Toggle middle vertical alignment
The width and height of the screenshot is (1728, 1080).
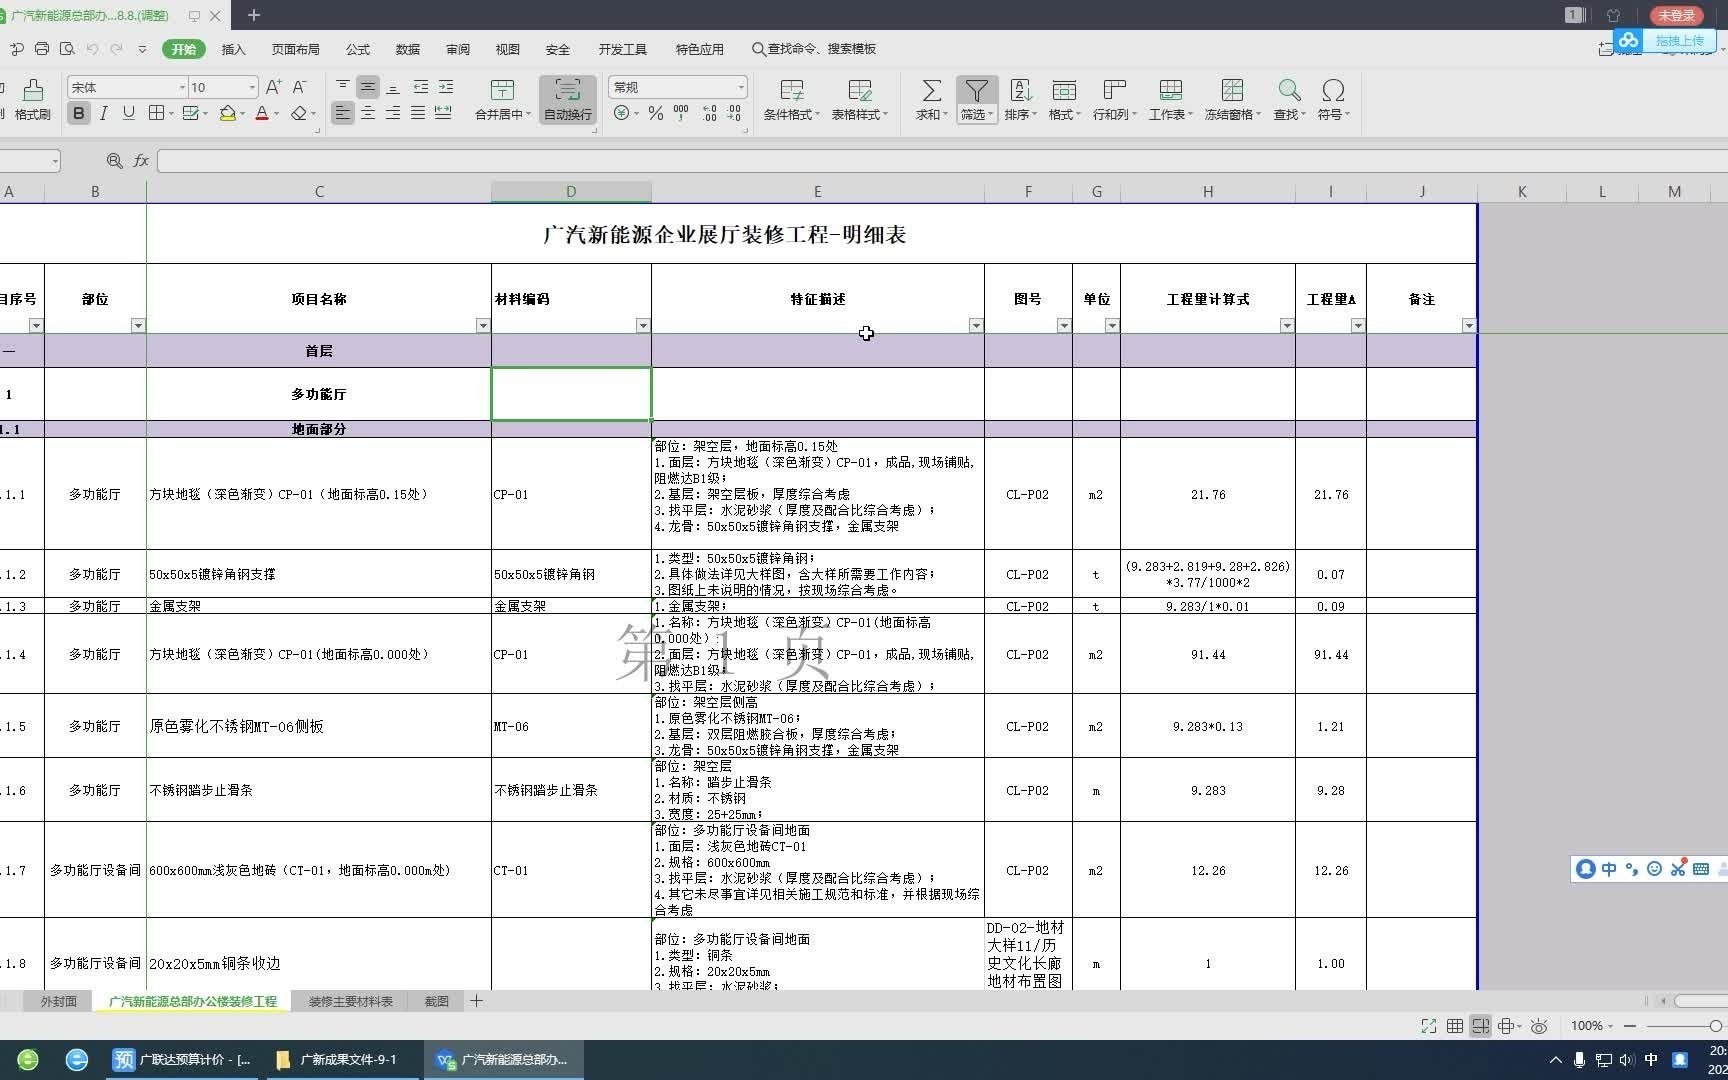point(368,87)
